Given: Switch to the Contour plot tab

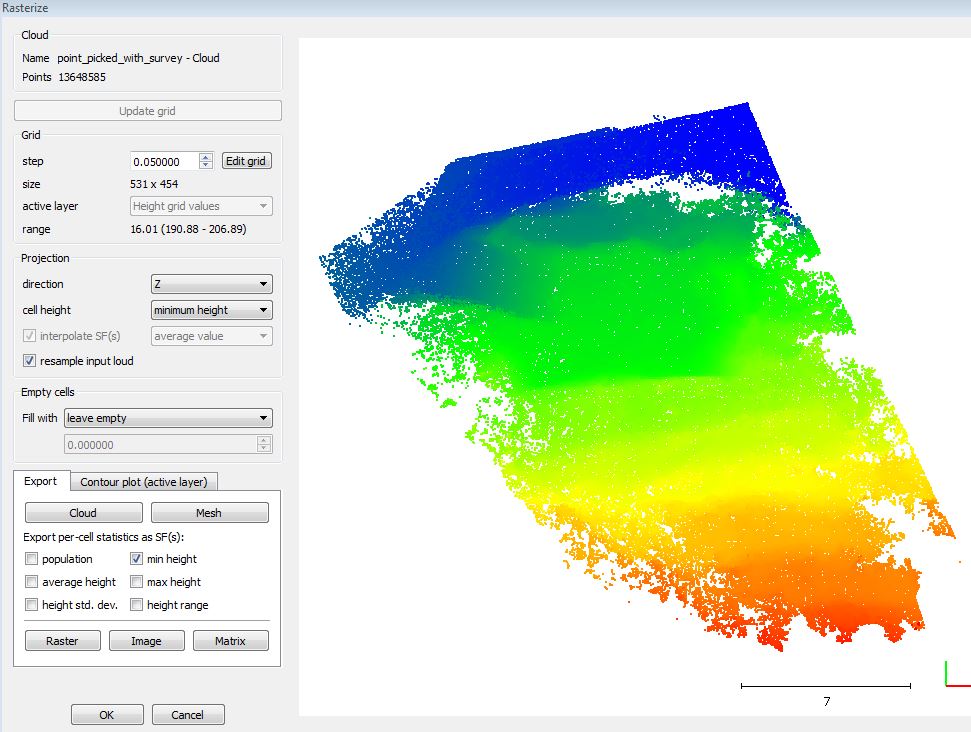Looking at the screenshot, I should tap(144, 482).
